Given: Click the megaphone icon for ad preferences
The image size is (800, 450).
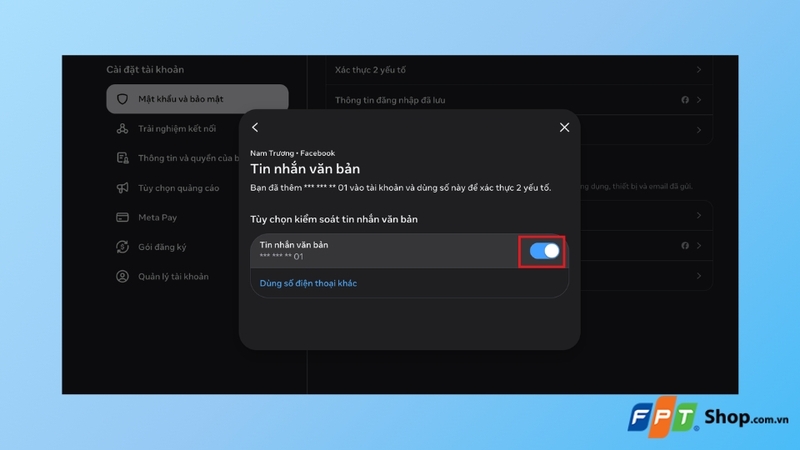Looking at the screenshot, I should click(122, 188).
